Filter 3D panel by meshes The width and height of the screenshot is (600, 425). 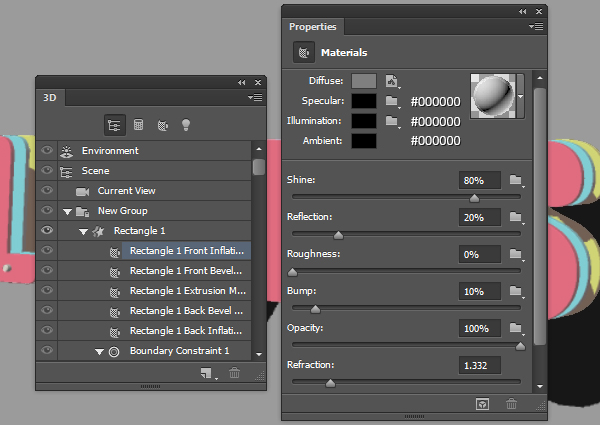coord(139,125)
